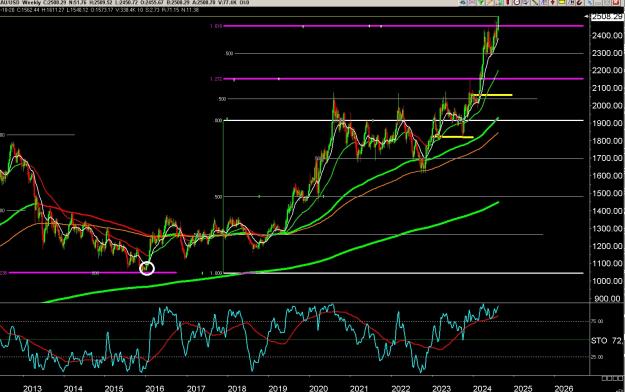Click the 1600.00 price axis label

606,176
